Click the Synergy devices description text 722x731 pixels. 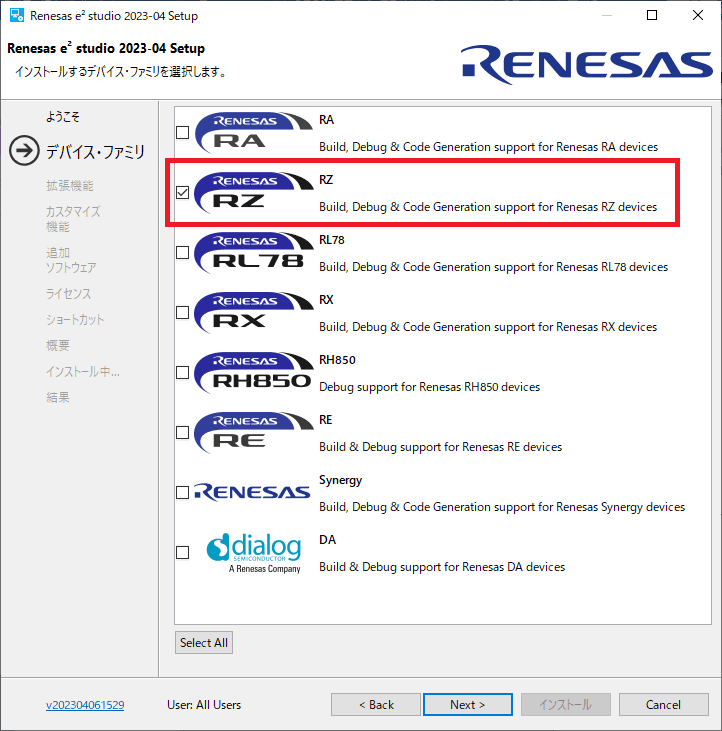(x=502, y=507)
